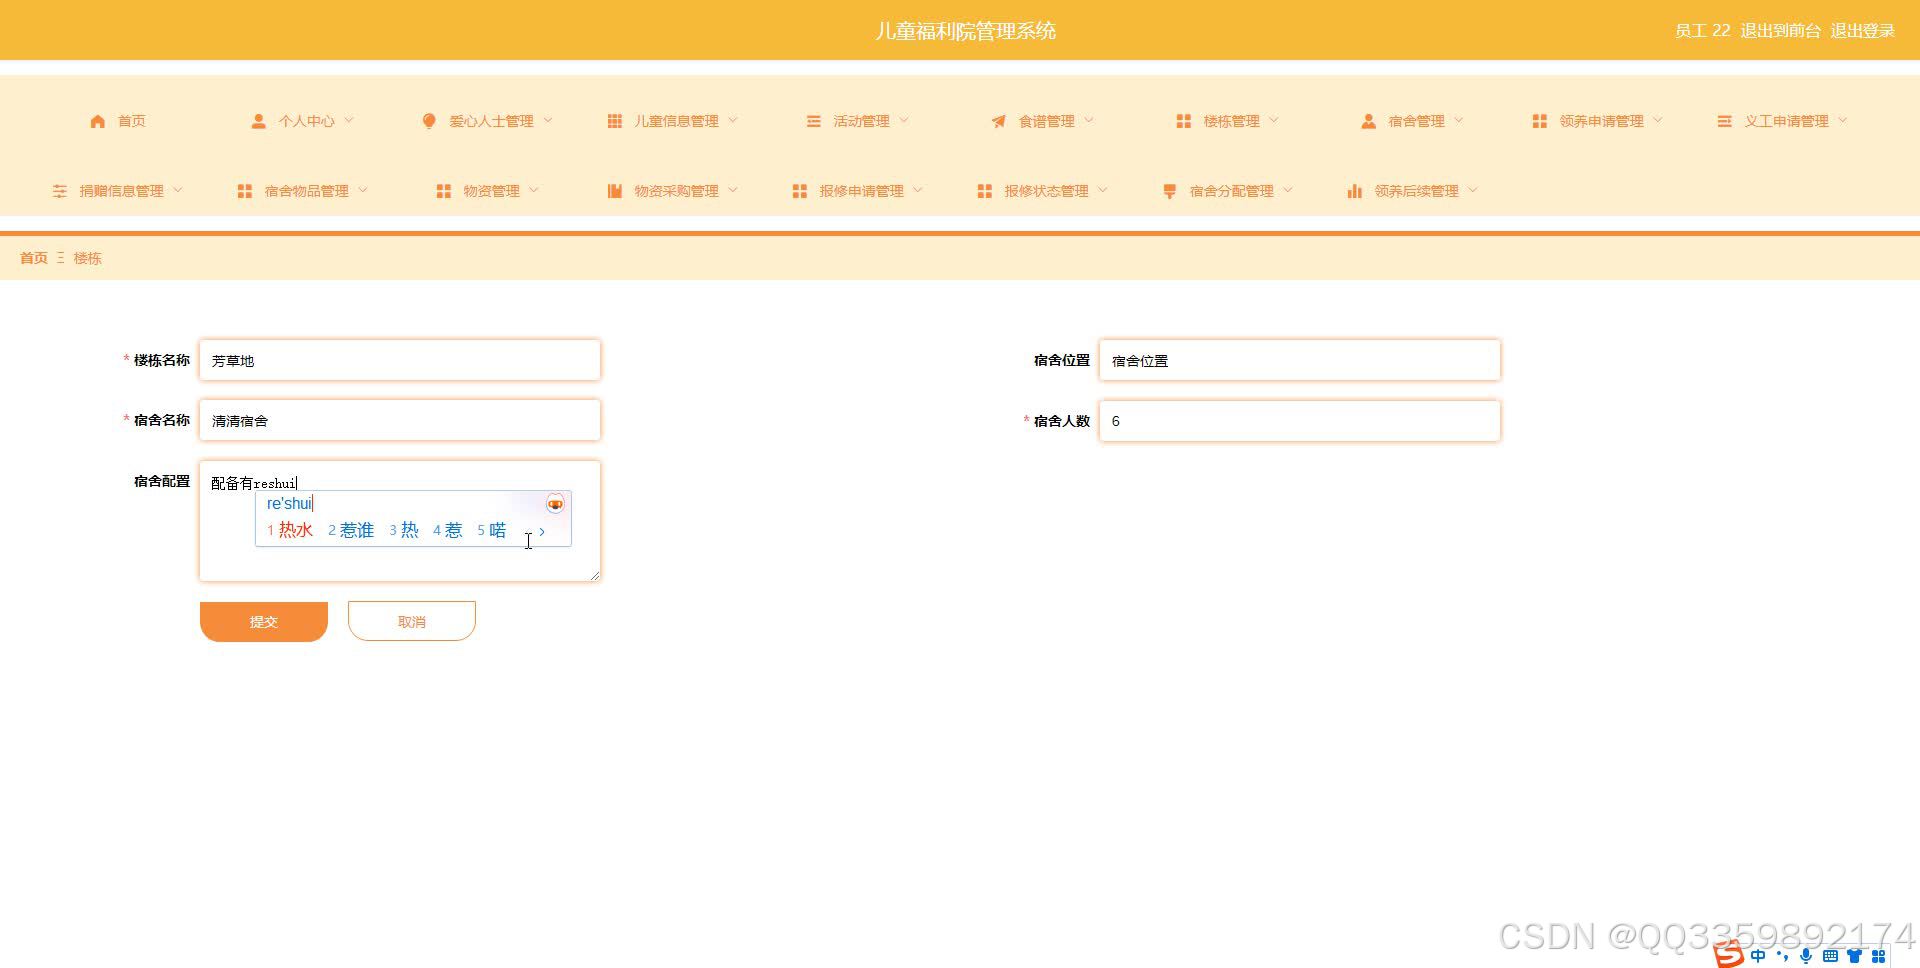Image resolution: width=1920 pixels, height=968 pixels.
Task: Click the chart icon of 领养后续管理
Action: click(1355, 191)
